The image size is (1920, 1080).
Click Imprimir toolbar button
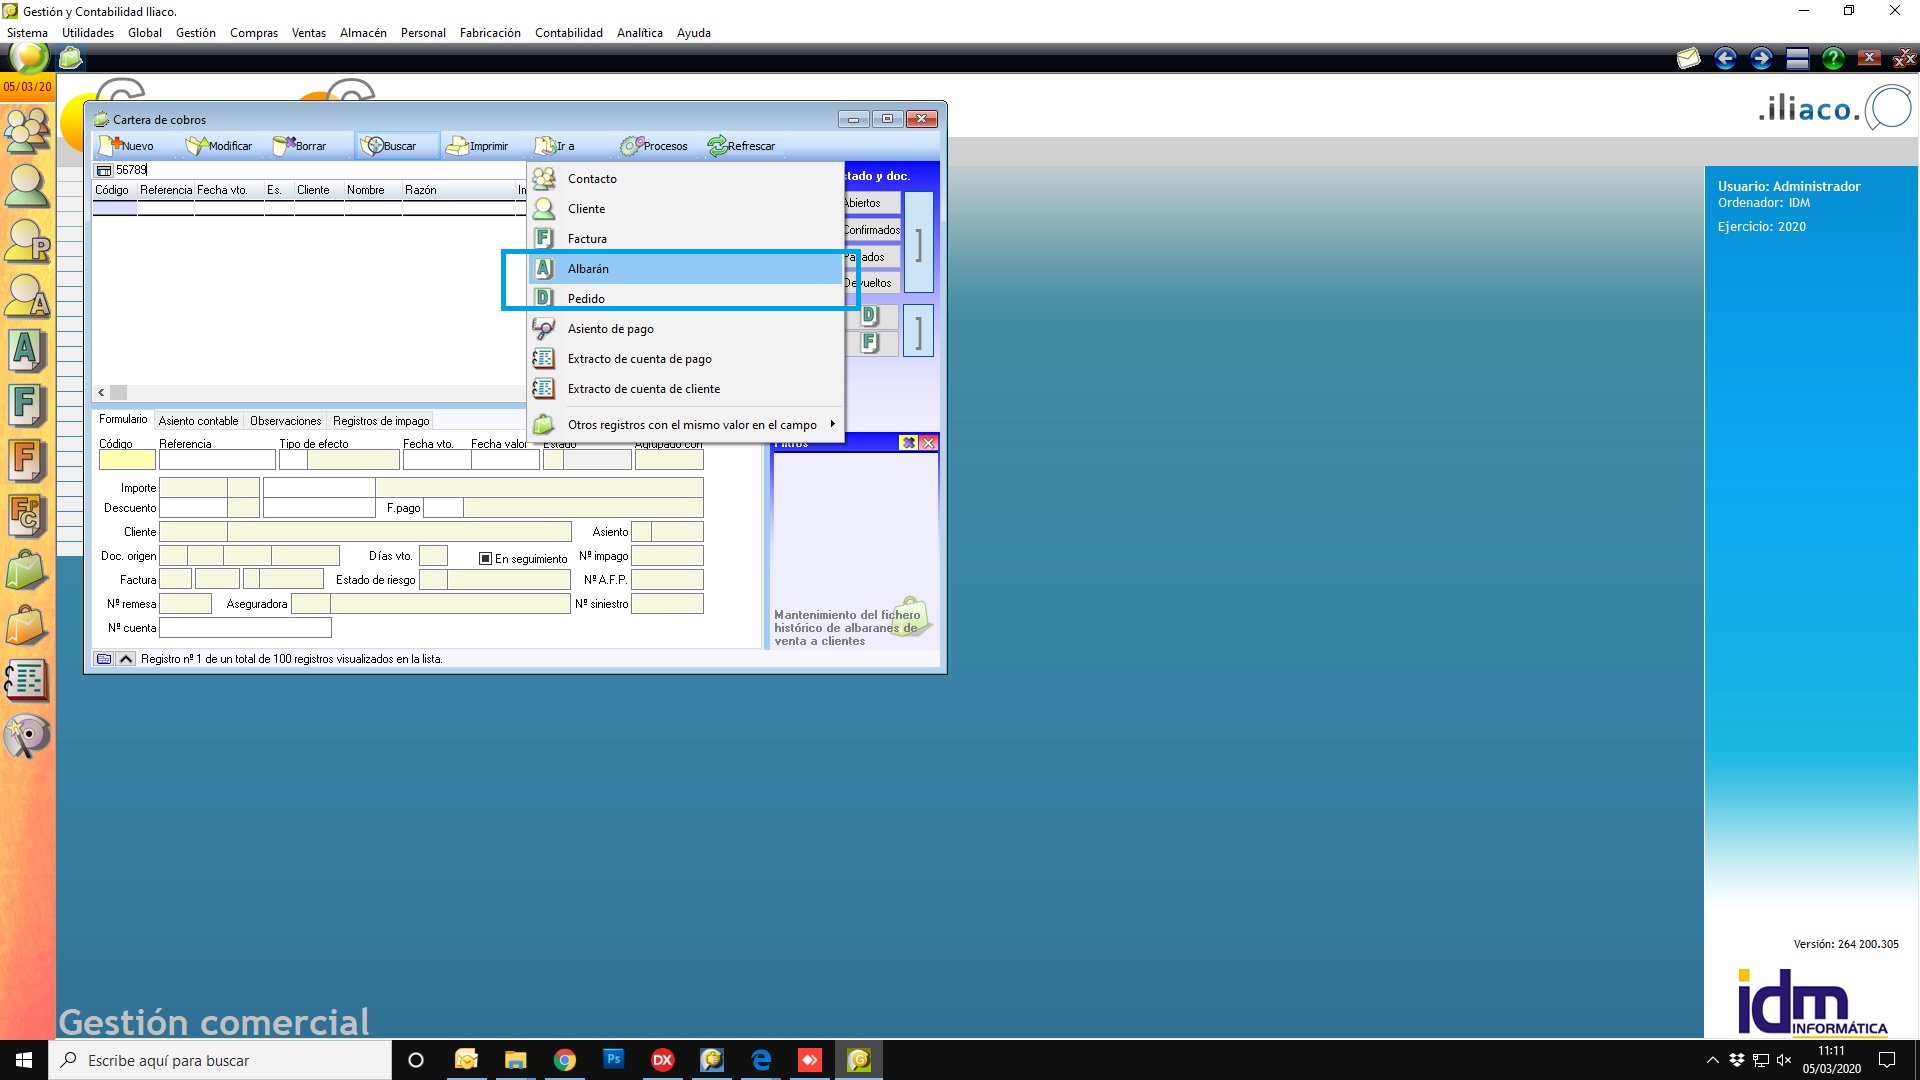[478, 146]
